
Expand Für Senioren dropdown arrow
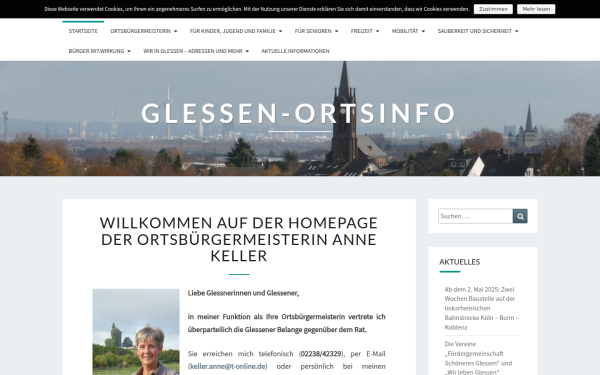tap(336, 31)
